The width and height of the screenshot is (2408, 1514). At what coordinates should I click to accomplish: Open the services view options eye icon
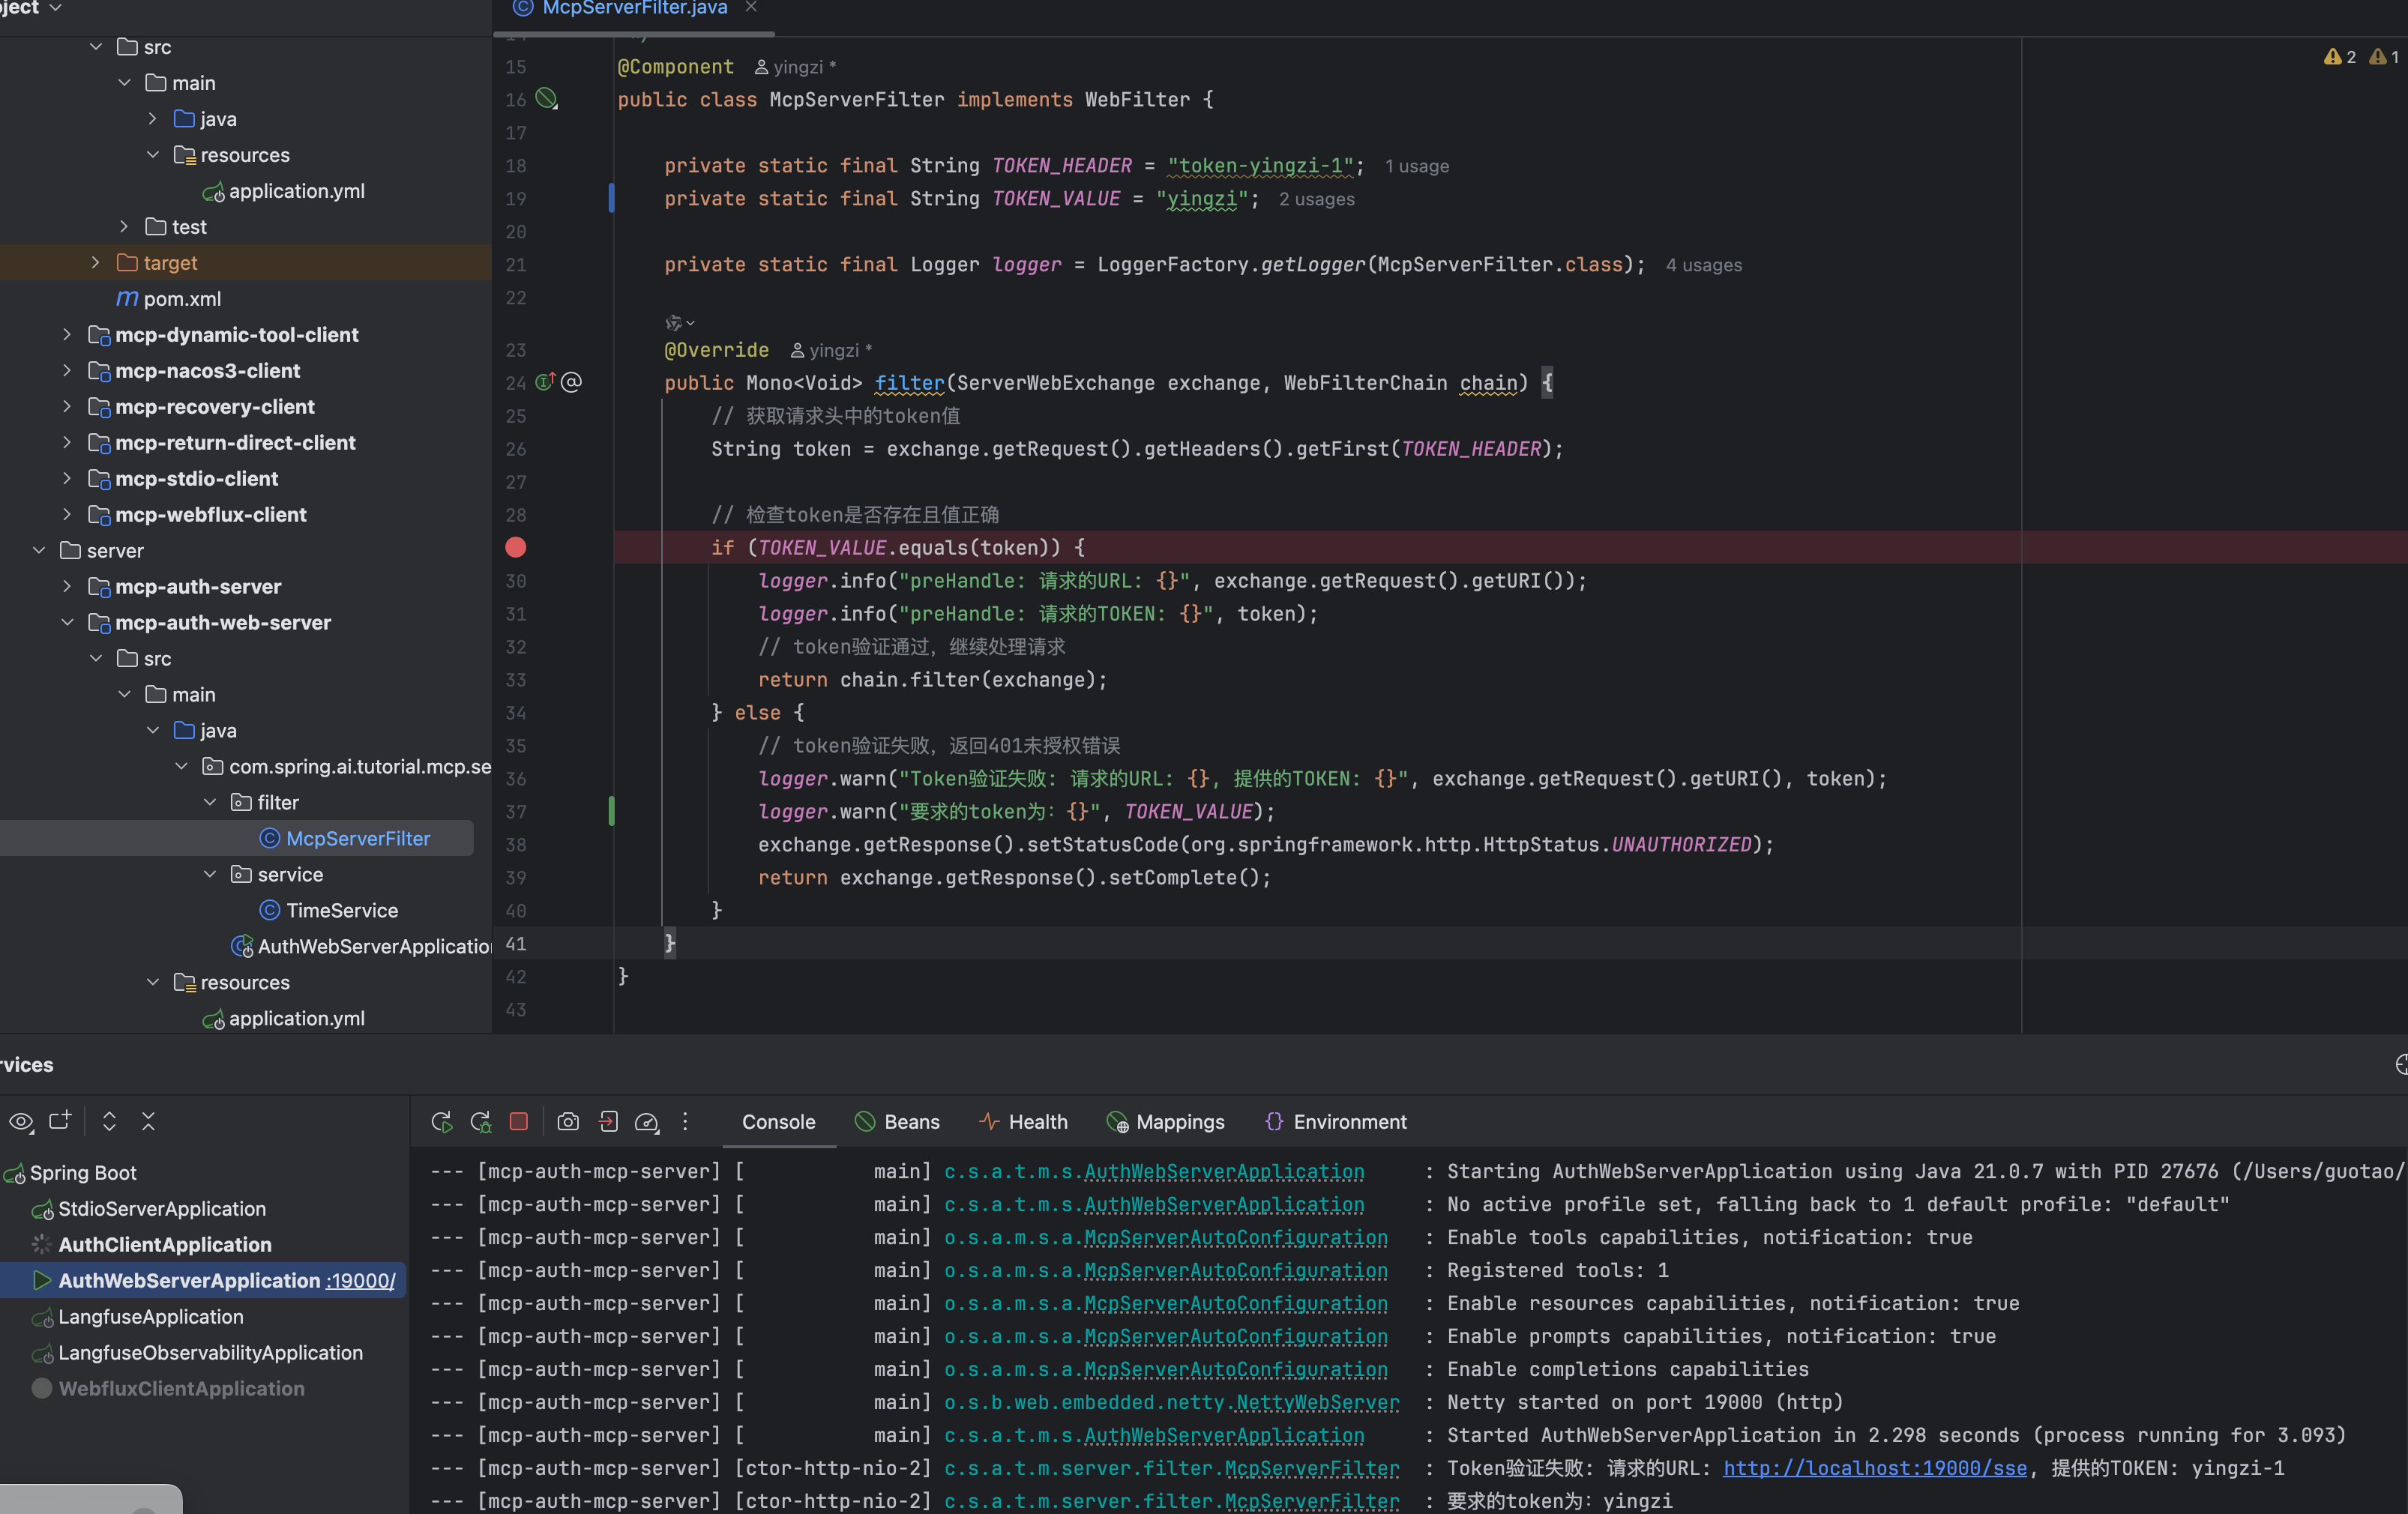point(21,1122)
